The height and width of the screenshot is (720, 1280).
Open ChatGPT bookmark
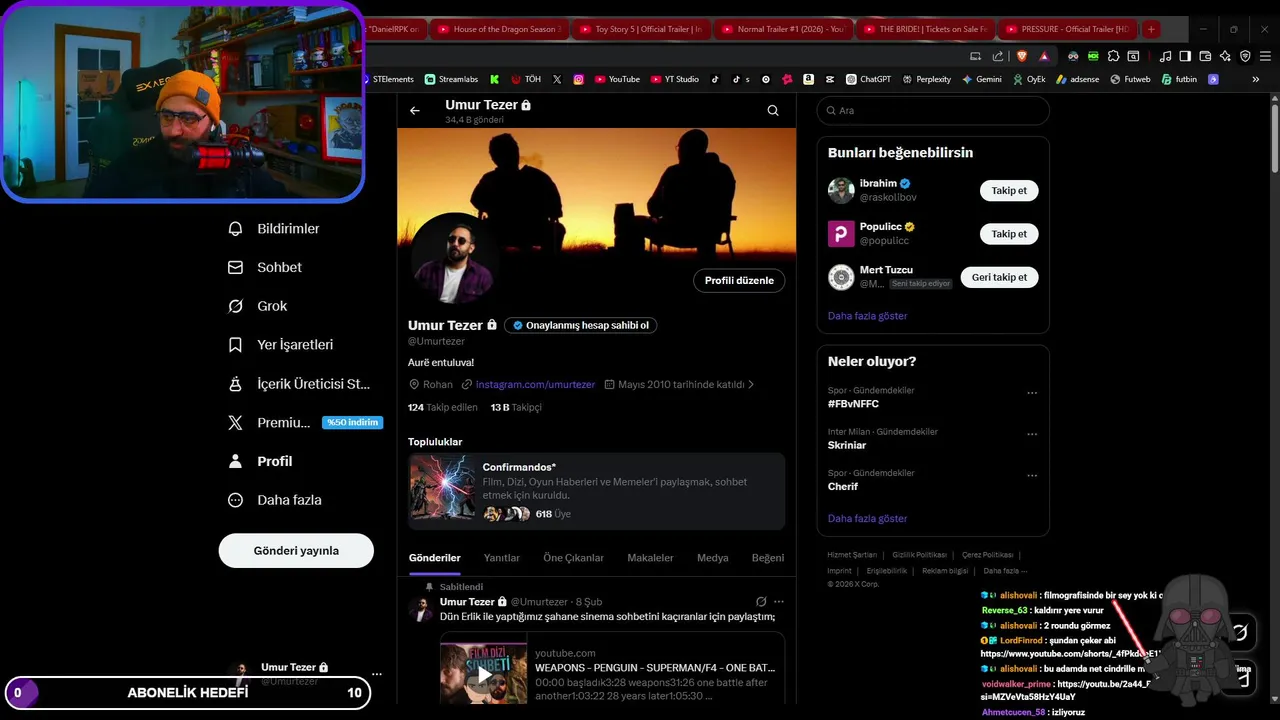point(869,79)
